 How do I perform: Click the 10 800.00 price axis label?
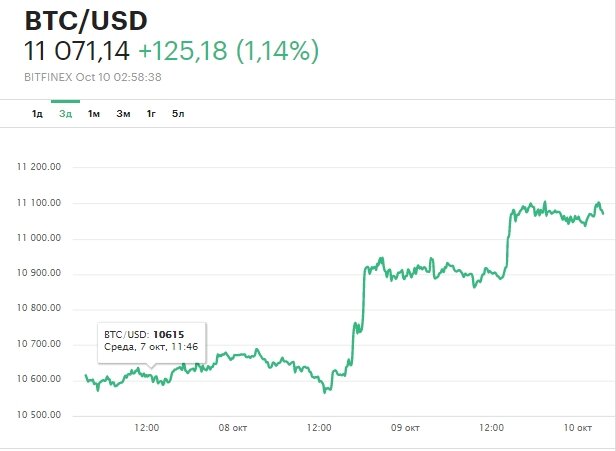[x=39, y=308]
